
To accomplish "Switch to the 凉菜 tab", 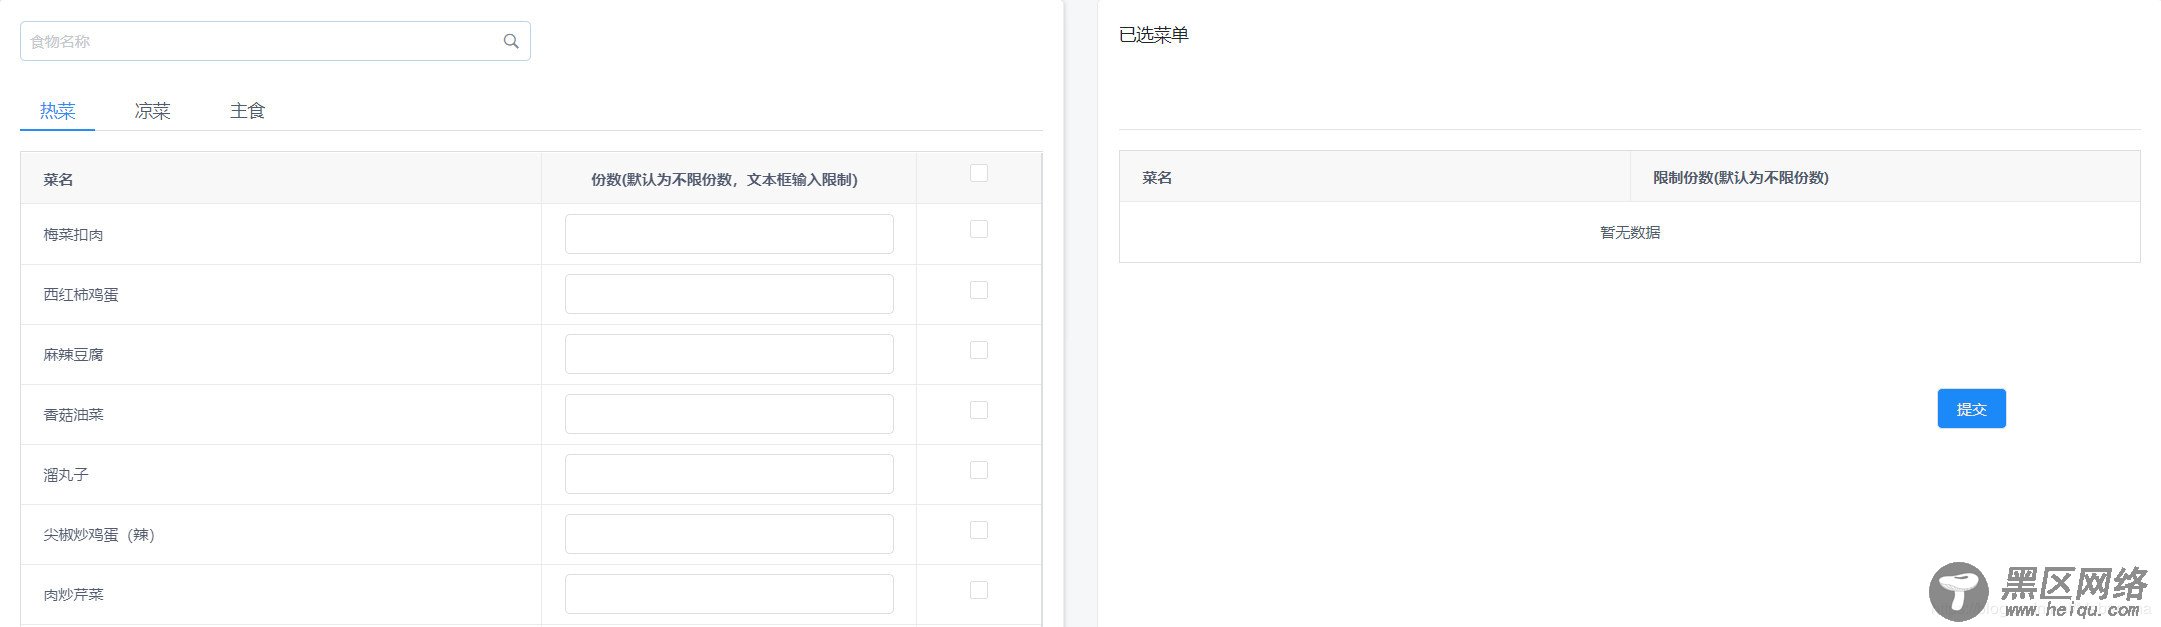I will (152, 111).
